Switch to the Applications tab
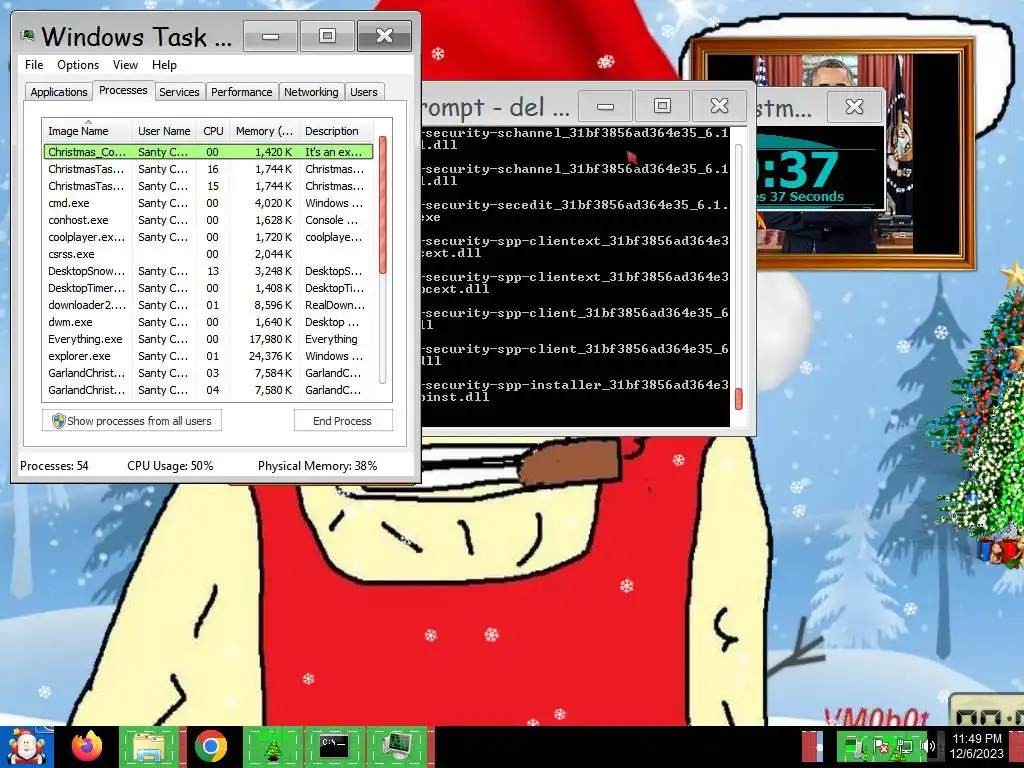Image resolution: width=1024 pixels, height=768 pixels. coord(59,92)
